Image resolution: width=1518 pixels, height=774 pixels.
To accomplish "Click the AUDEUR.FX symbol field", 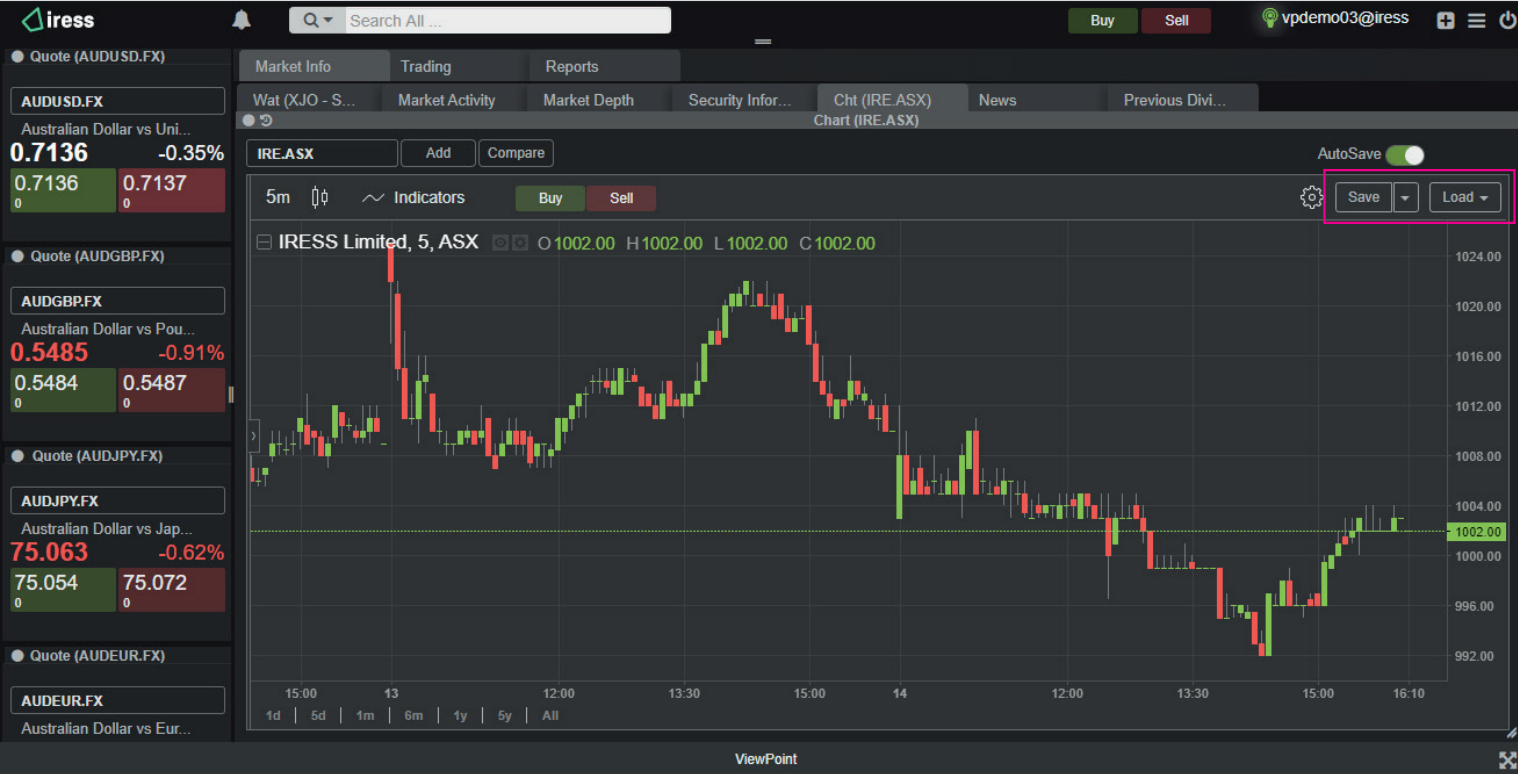I will pyautogui.click(x=117, y=701).
